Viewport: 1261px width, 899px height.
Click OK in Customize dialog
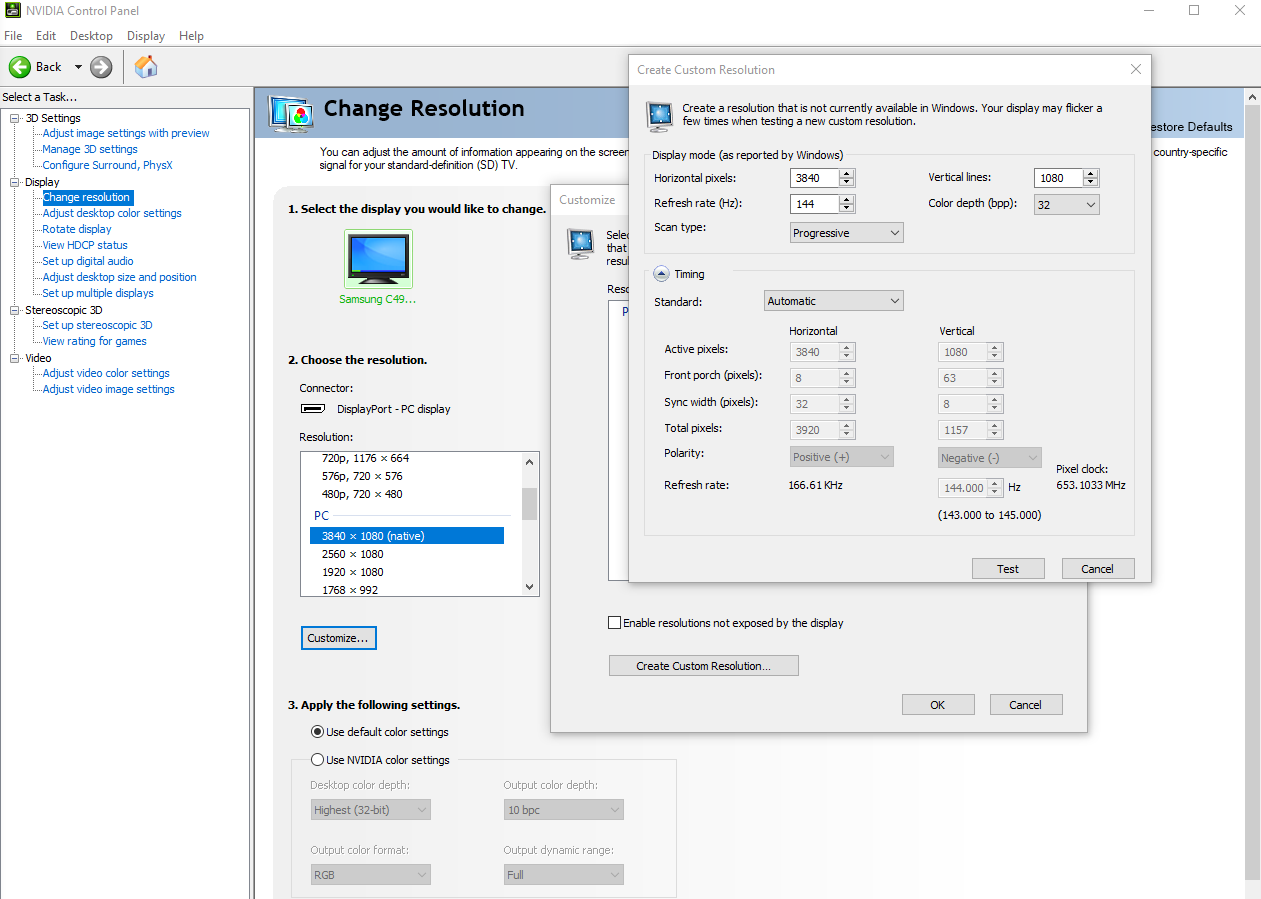point(937,705)
